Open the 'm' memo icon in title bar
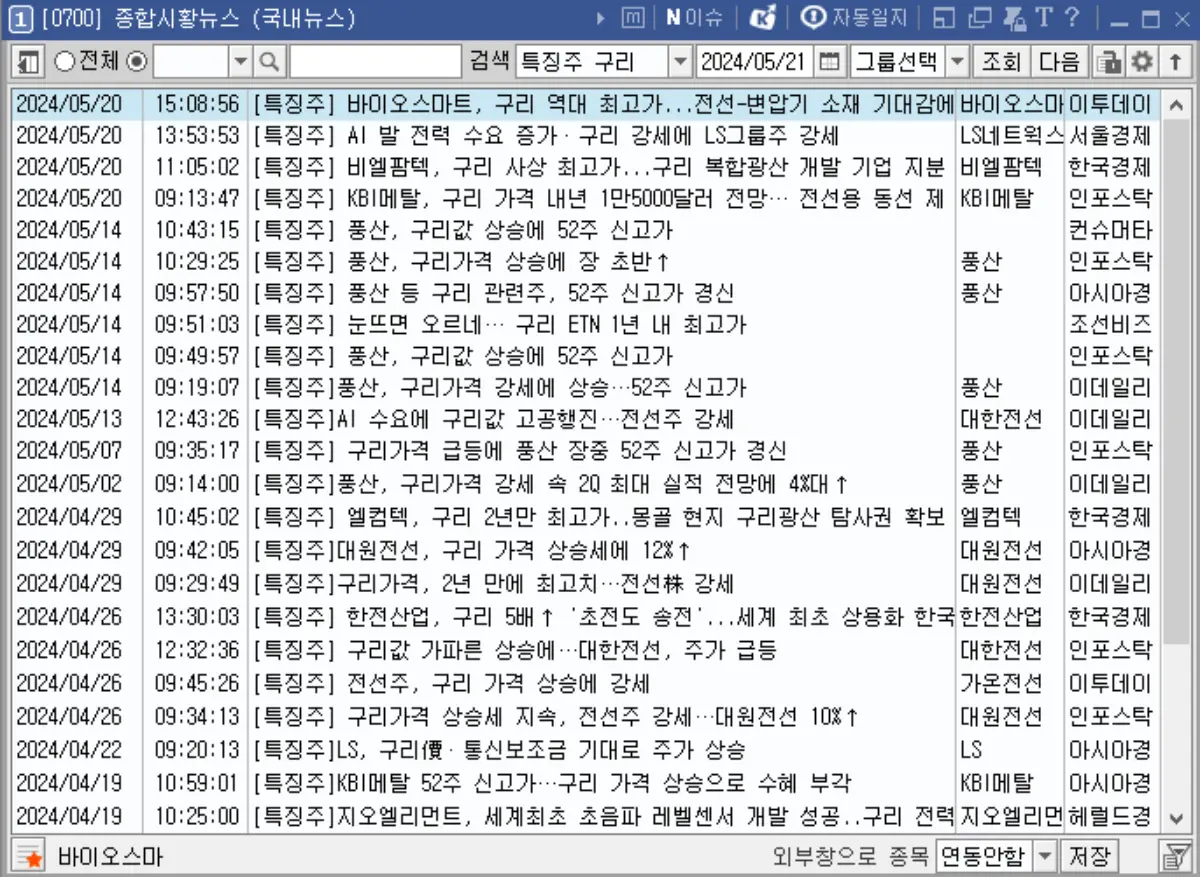Screen dimensions: 1200x877 click(x=633, y=18)
